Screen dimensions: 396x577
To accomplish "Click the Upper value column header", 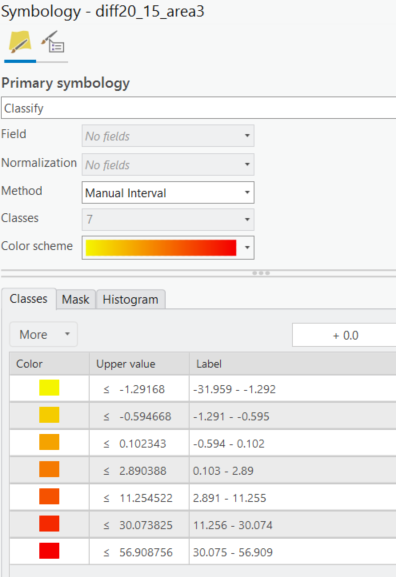I will (x=139, y=364).
